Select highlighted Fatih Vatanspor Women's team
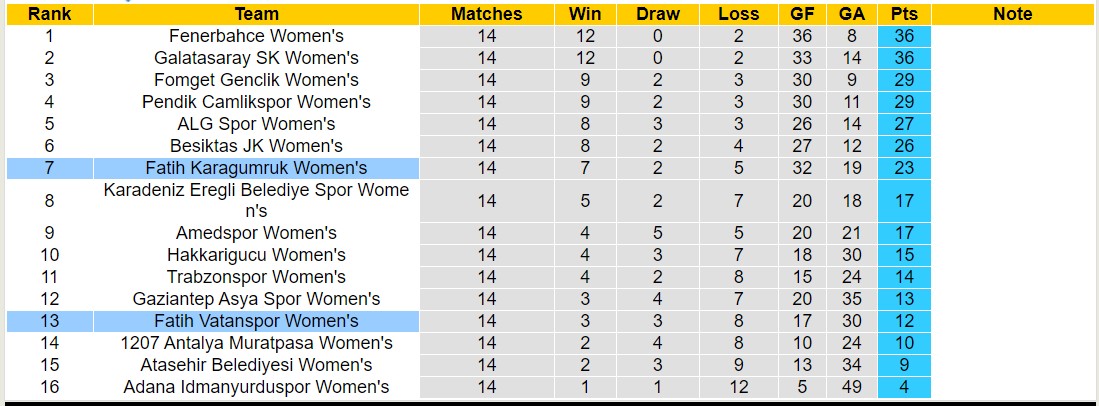 pyautogui.click(x=256, y=321)
